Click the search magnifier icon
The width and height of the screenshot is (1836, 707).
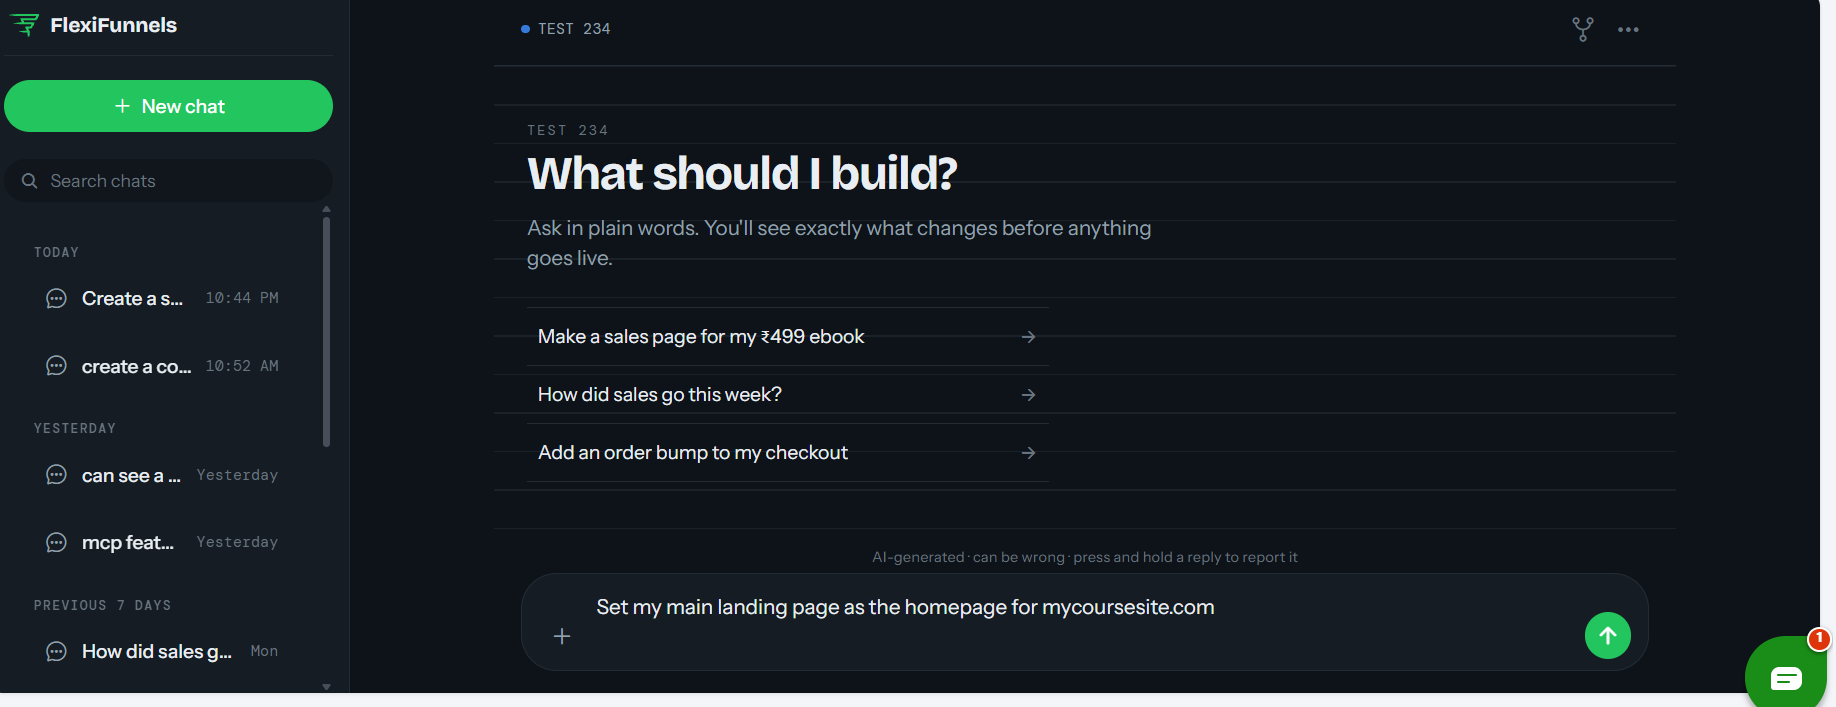30,181
